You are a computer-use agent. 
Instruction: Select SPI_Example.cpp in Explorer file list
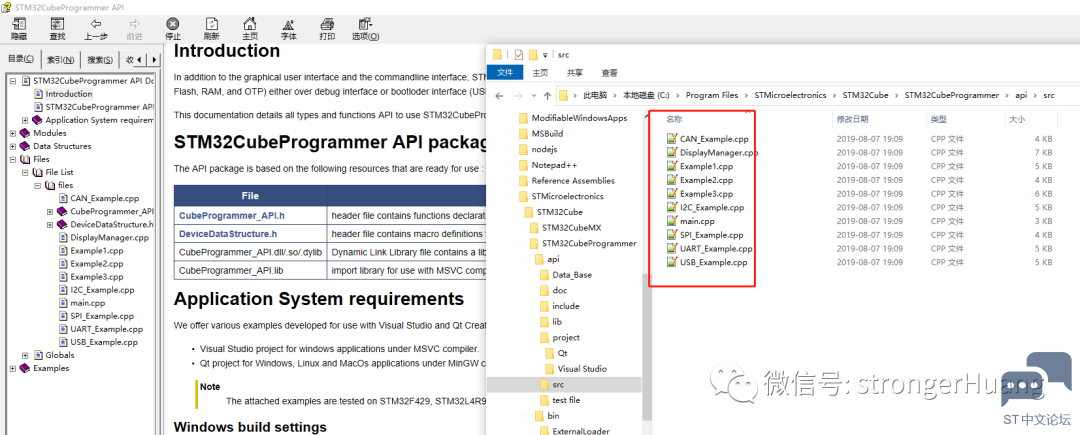click(705, 235)
